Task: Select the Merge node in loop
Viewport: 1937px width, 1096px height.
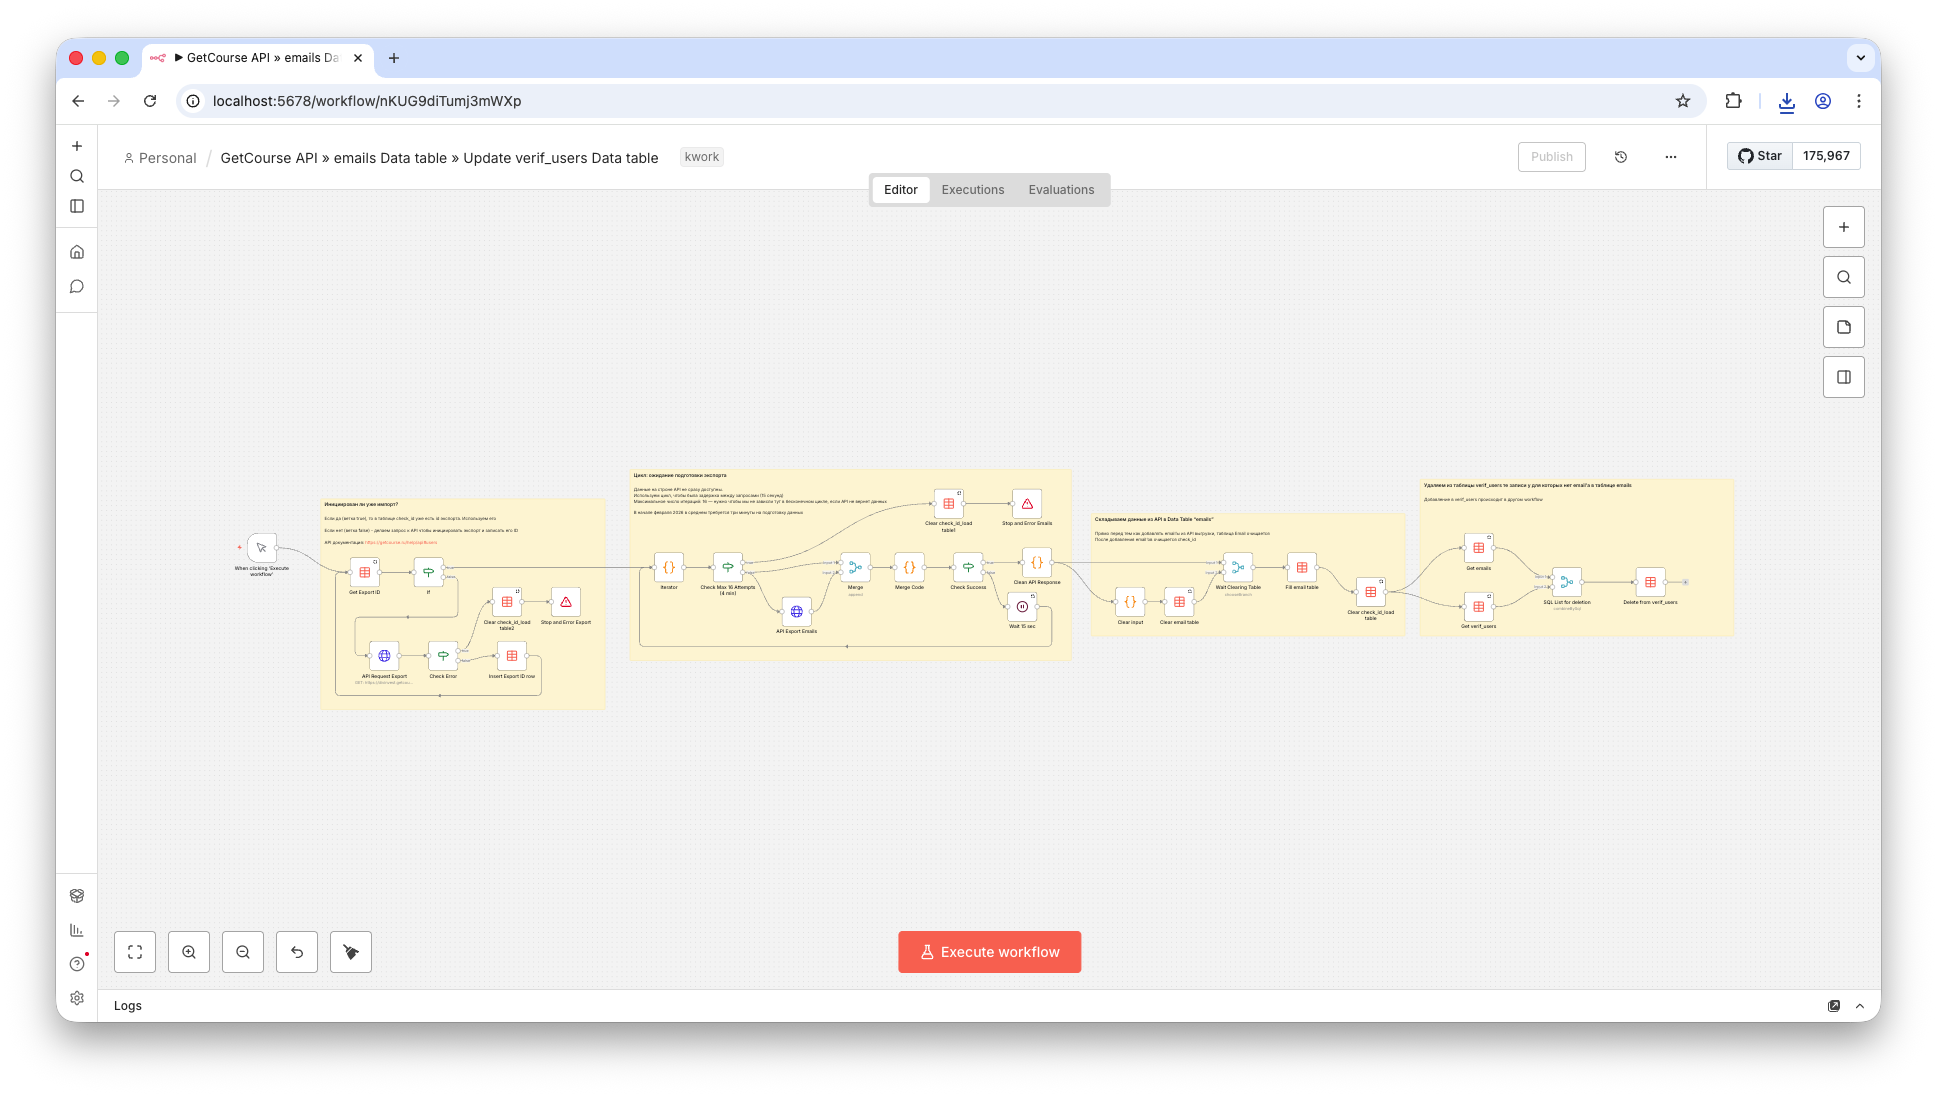Action: 855,567
